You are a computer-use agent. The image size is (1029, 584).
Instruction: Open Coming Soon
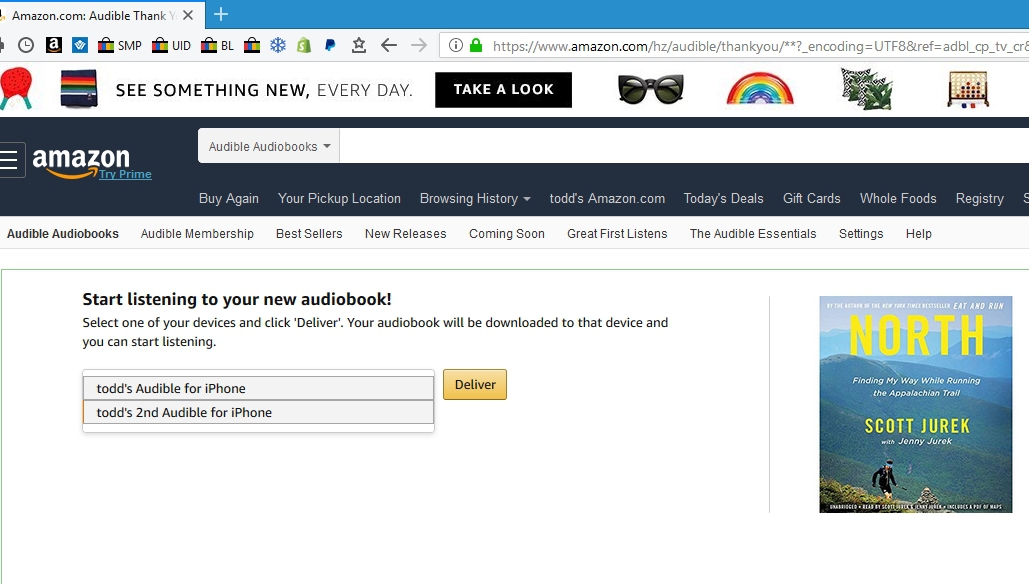pos(507,234)
